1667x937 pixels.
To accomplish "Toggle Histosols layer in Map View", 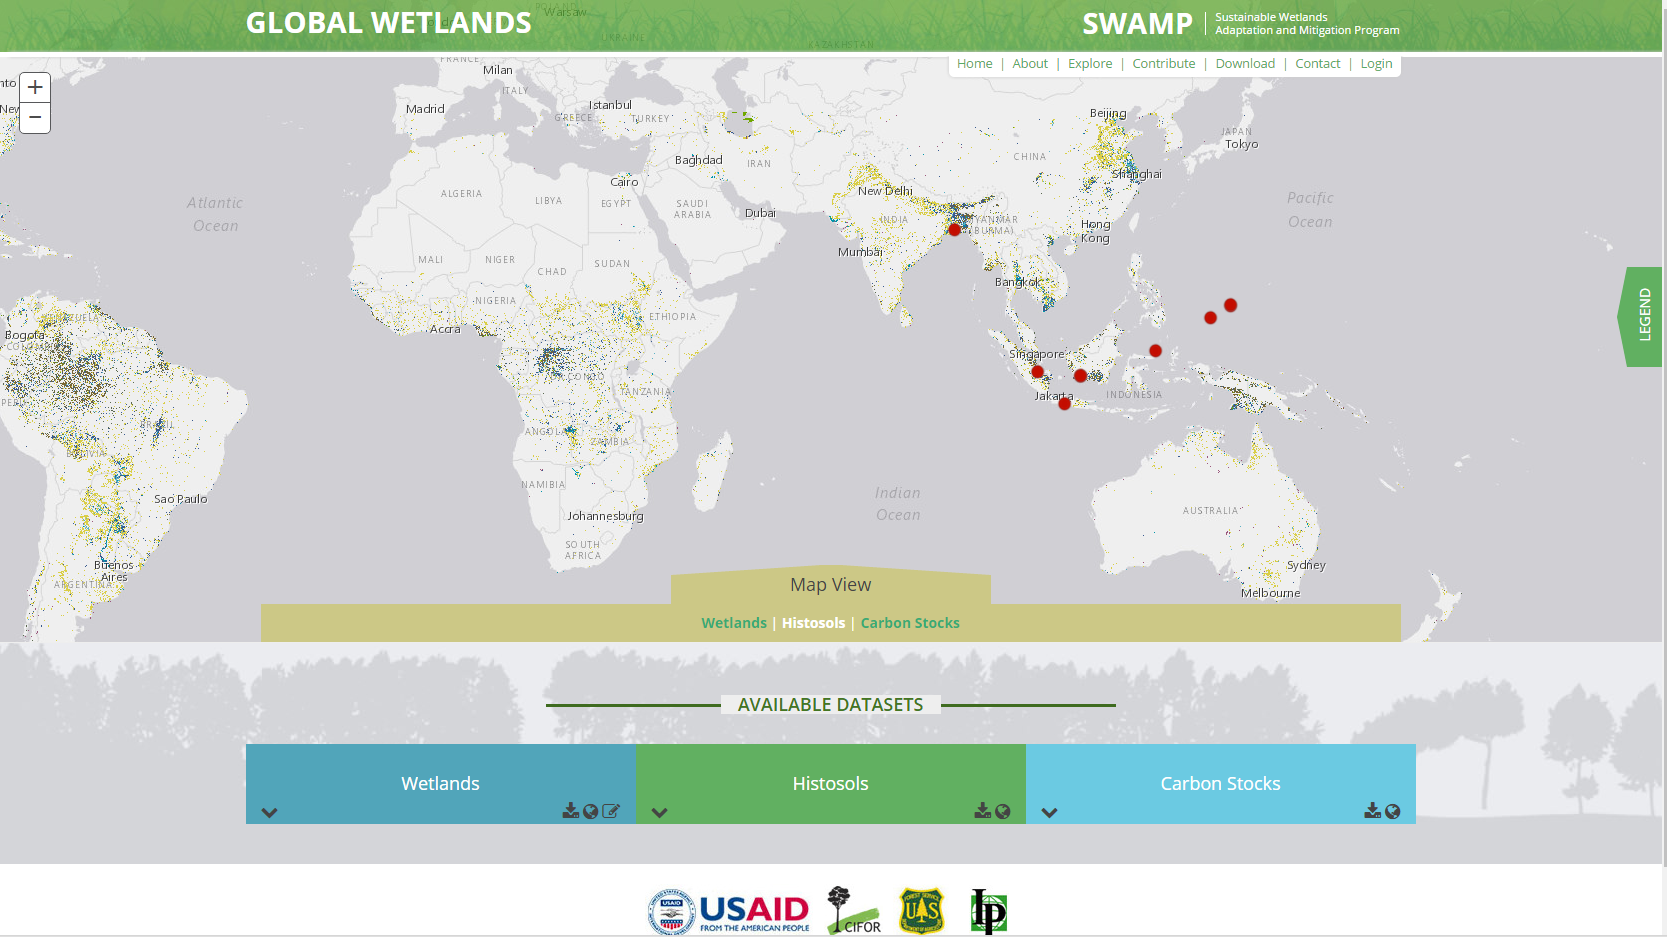I will coord(813,623).
